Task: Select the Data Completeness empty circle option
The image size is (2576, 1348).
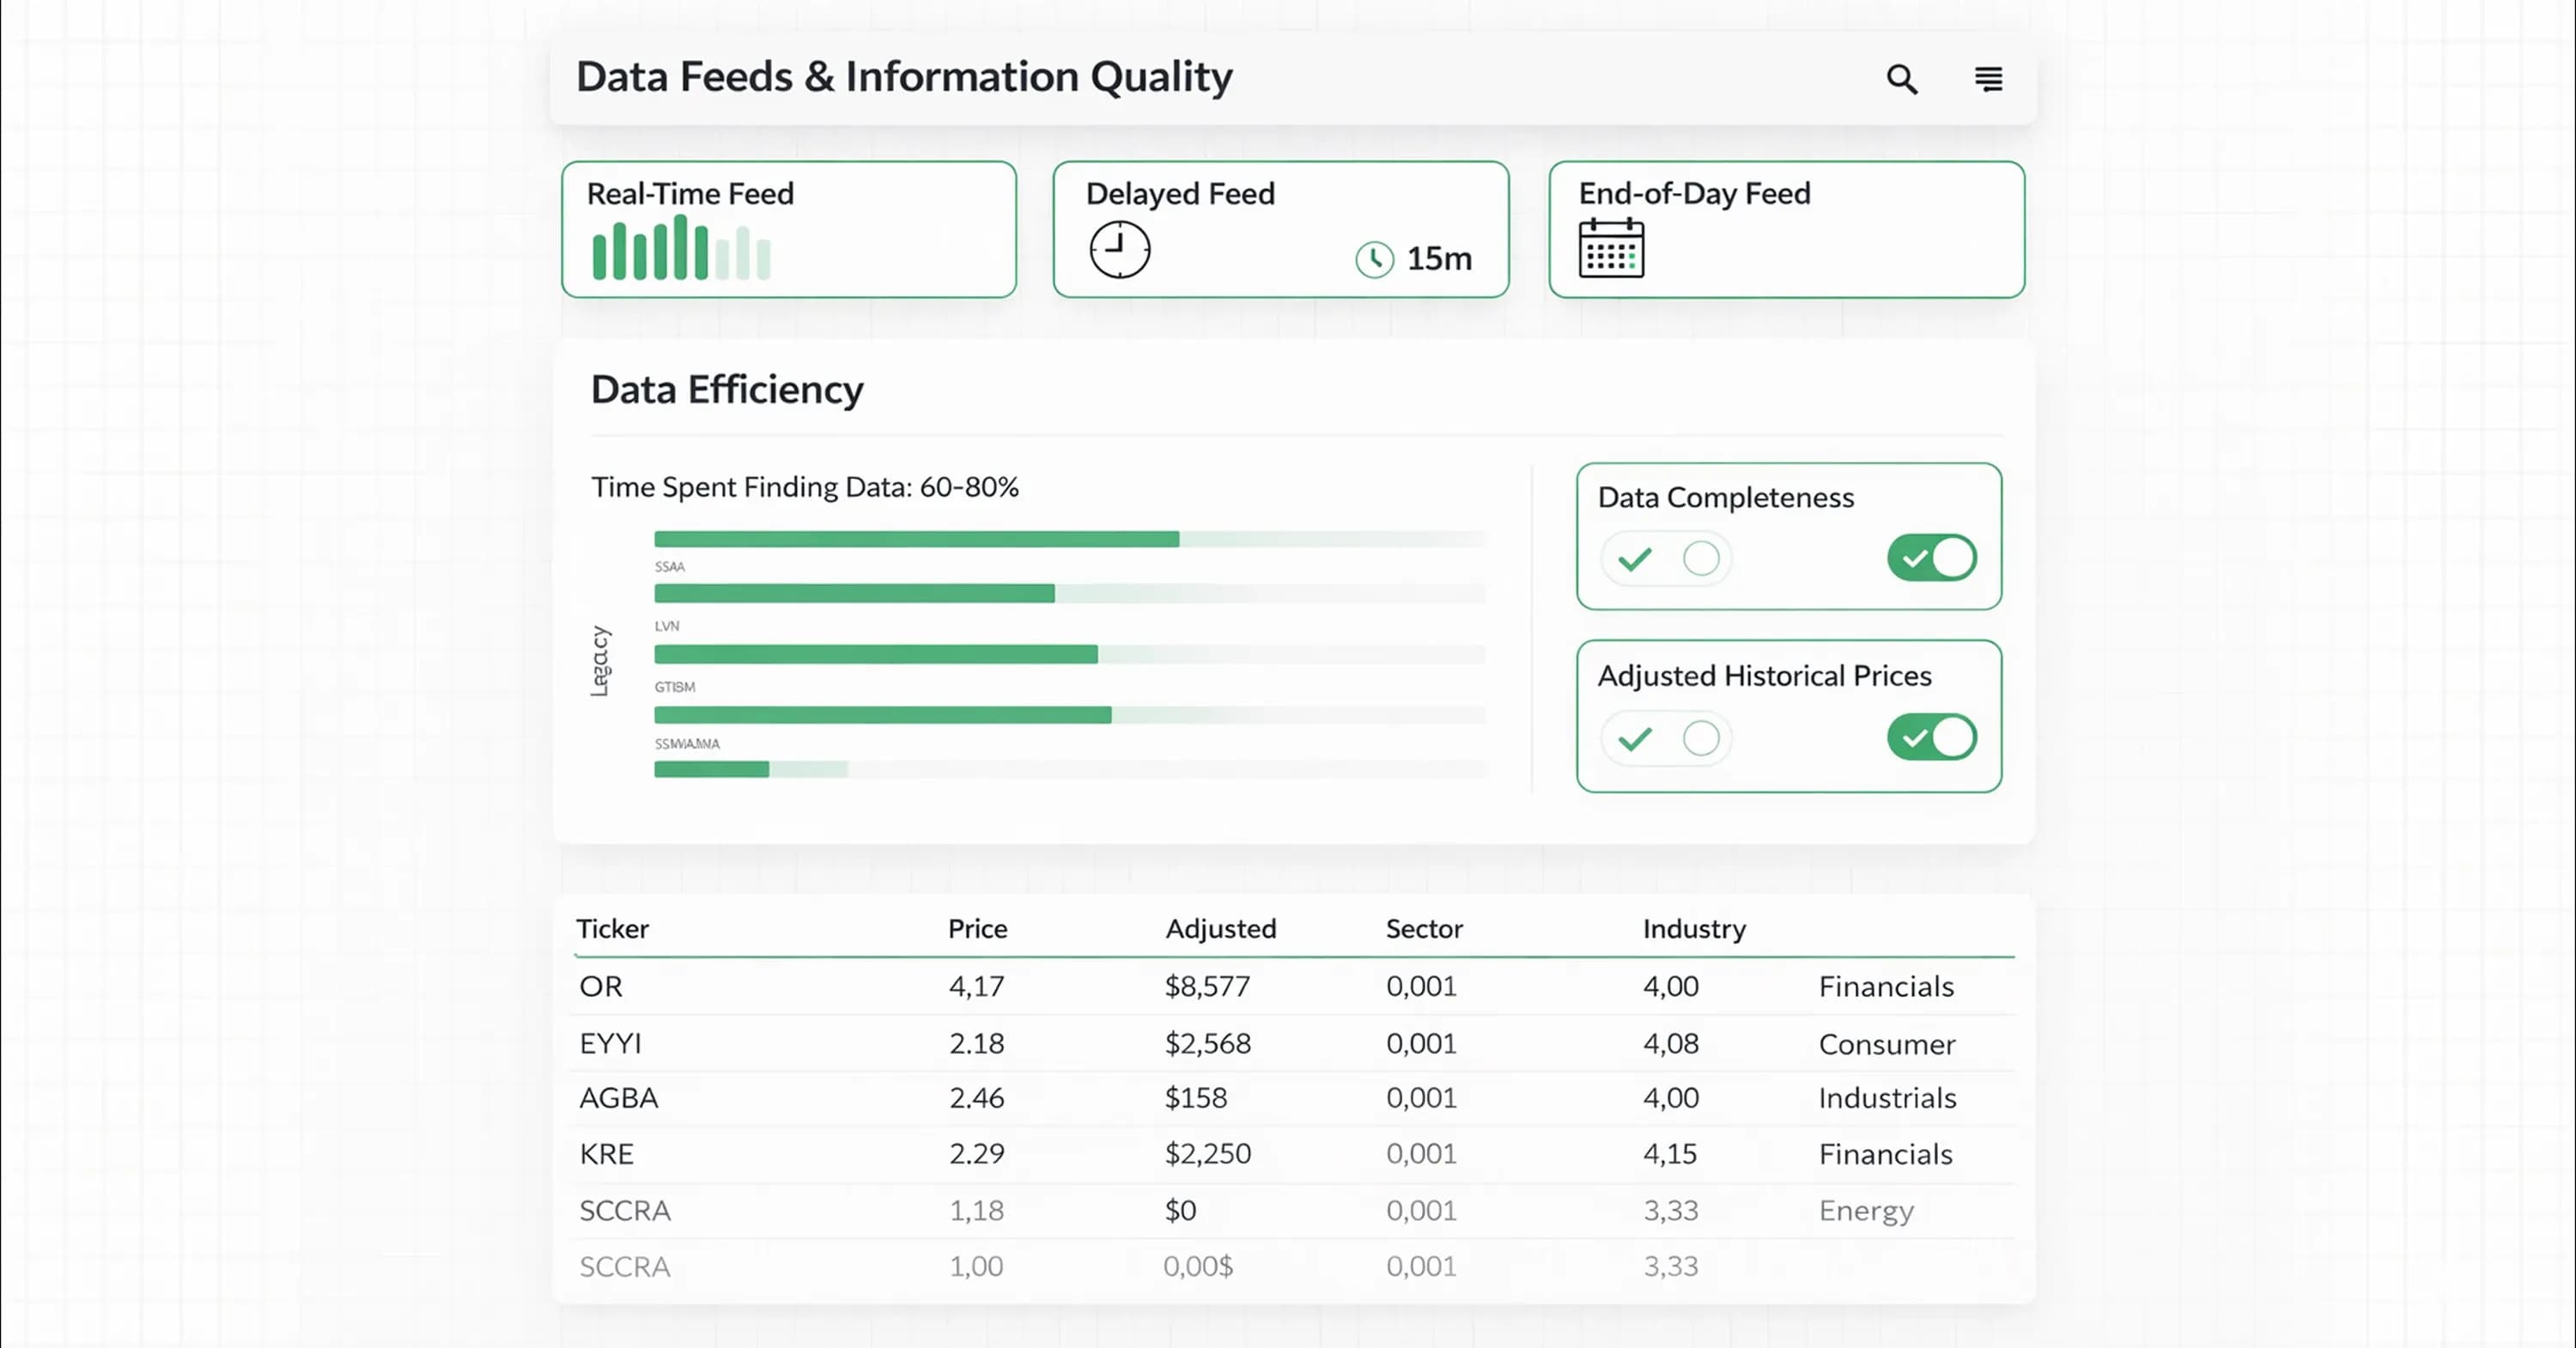Action: coord(1700,558)
